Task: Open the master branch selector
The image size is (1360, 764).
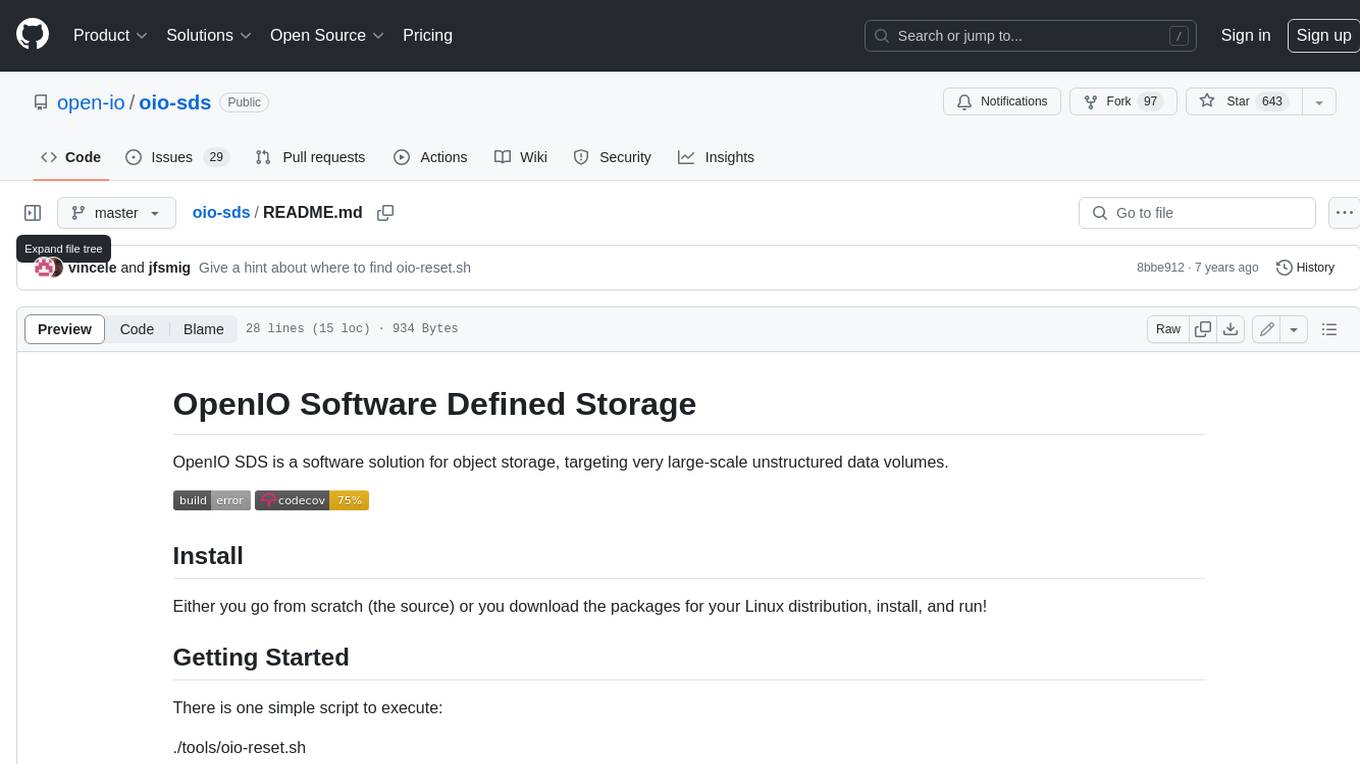Action: pyautogui.click(x=116, y=213)
